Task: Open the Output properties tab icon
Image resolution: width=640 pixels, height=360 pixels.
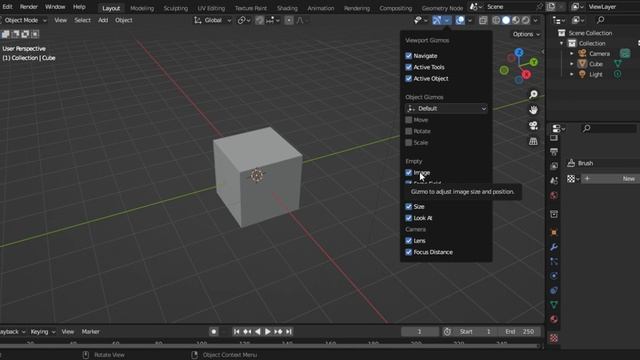Action: (x=554, y=152)
